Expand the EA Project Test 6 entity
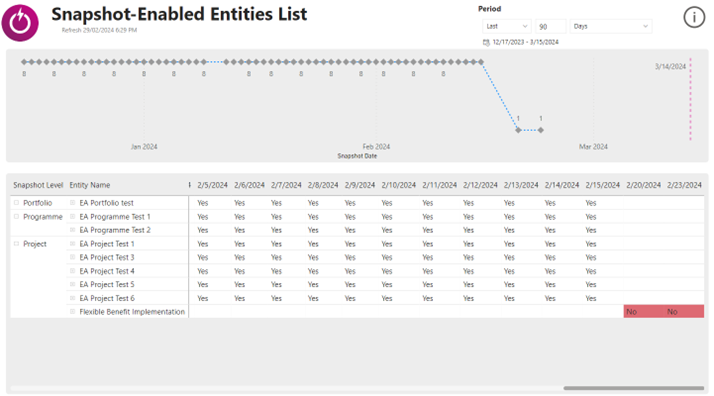This screenshot has height=396, width=714. (72, 298)
